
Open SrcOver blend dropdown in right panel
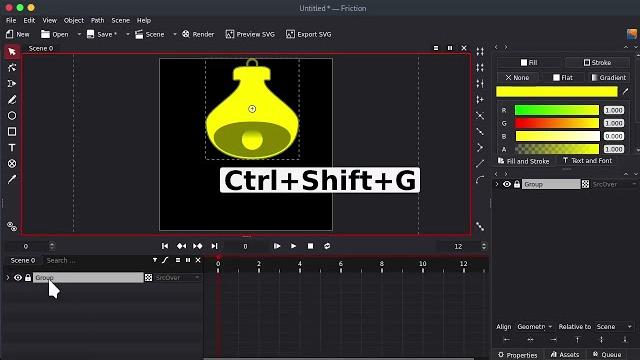point(614,184)
